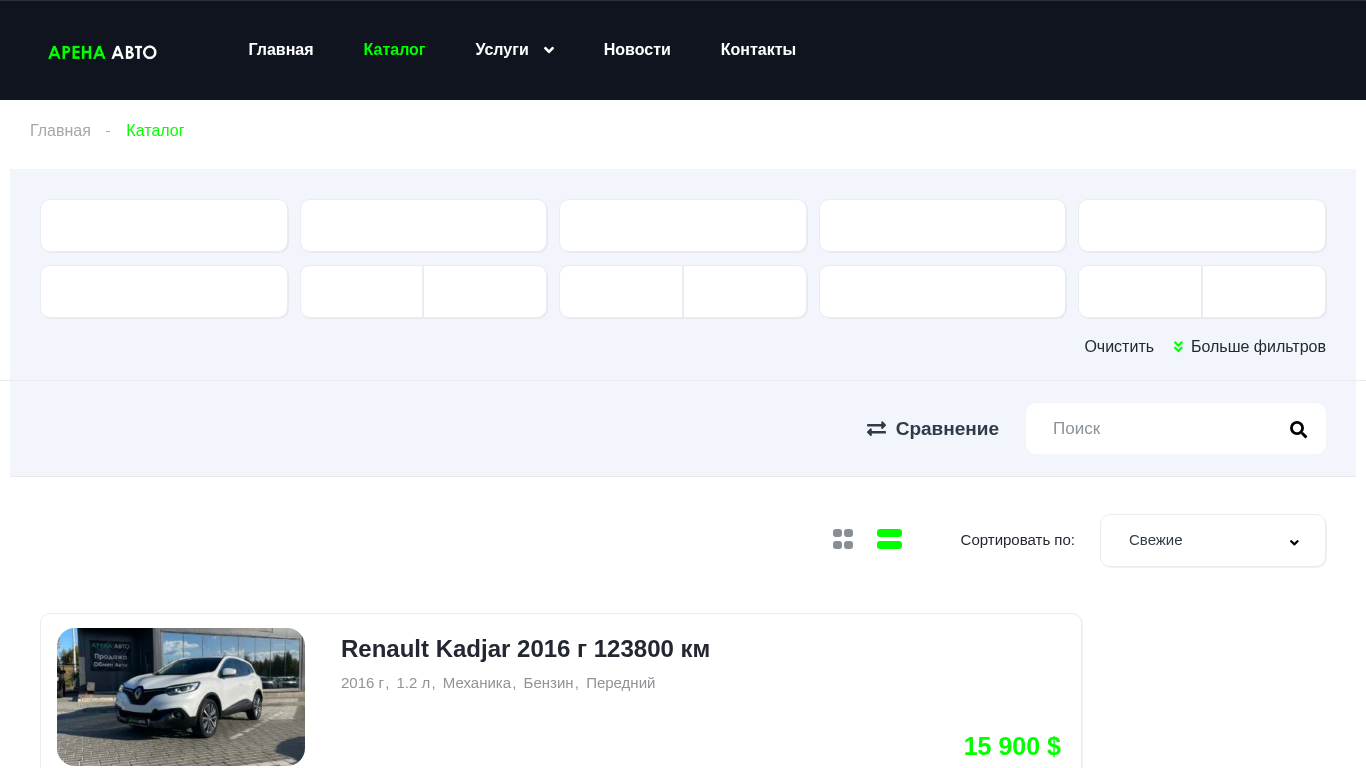Open Новости page

click(x=637, y=50)
